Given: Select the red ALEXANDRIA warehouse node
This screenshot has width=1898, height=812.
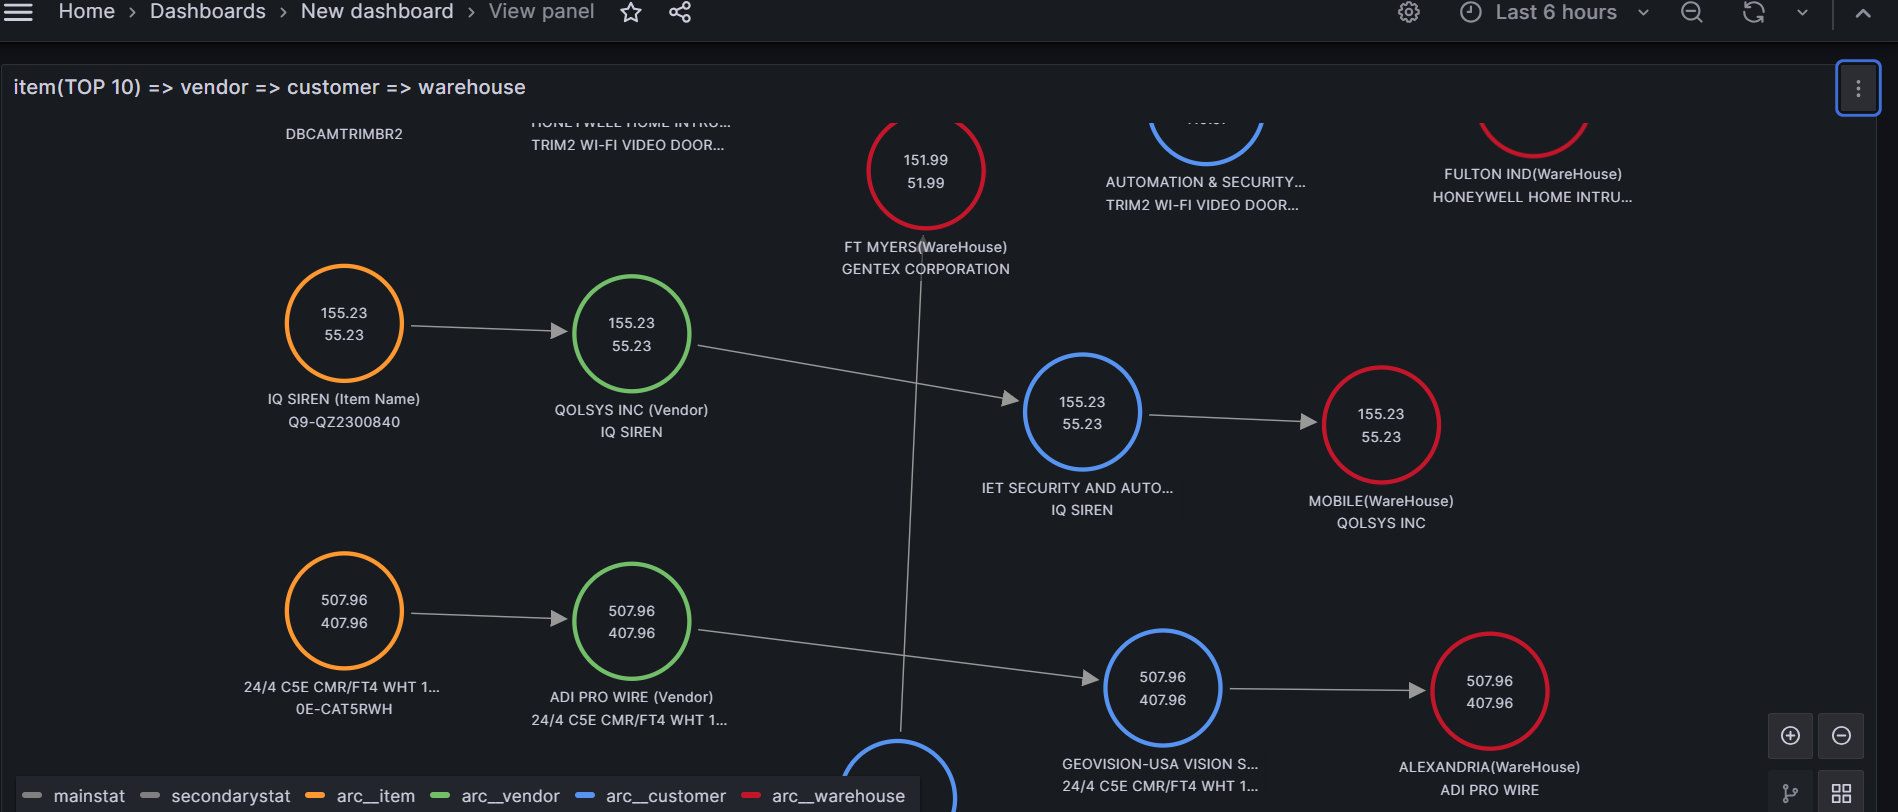Looking at the screenshot, I should click(x=1490, y=691).
